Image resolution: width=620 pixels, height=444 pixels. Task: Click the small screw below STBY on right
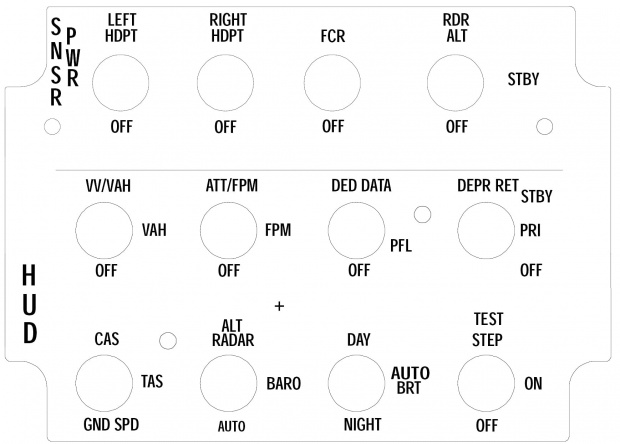(545, 127)
